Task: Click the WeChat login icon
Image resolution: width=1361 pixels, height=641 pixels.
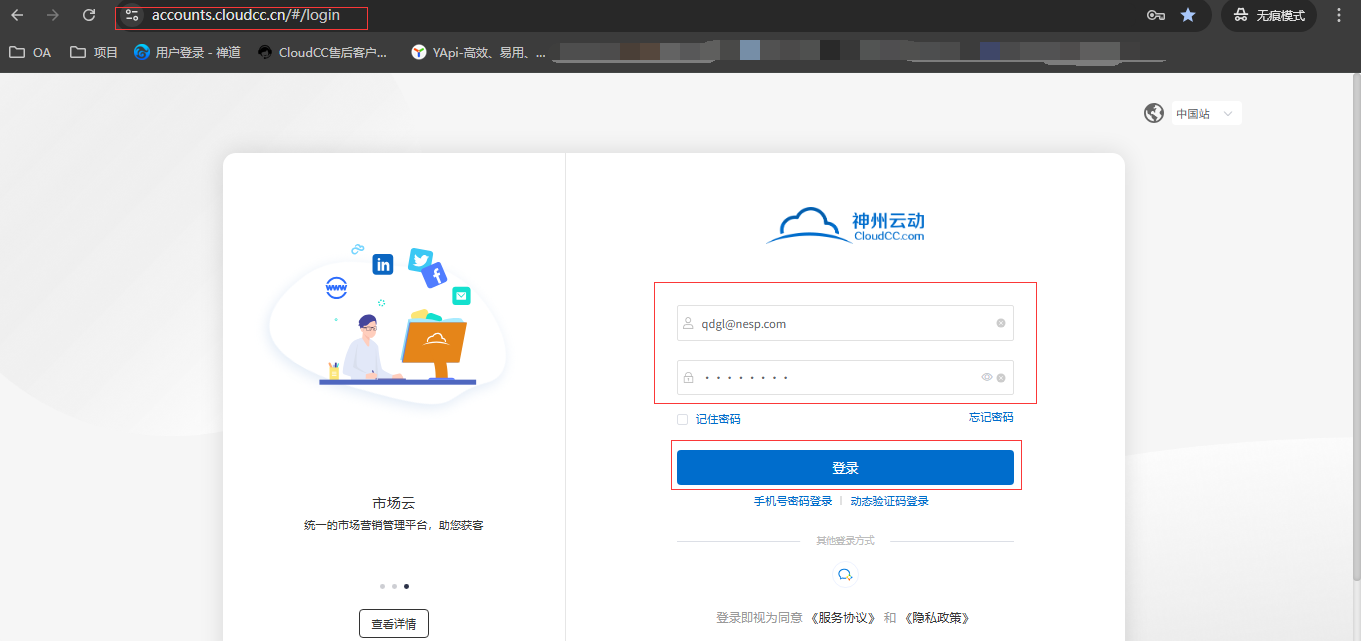Action: click(845, 574)
